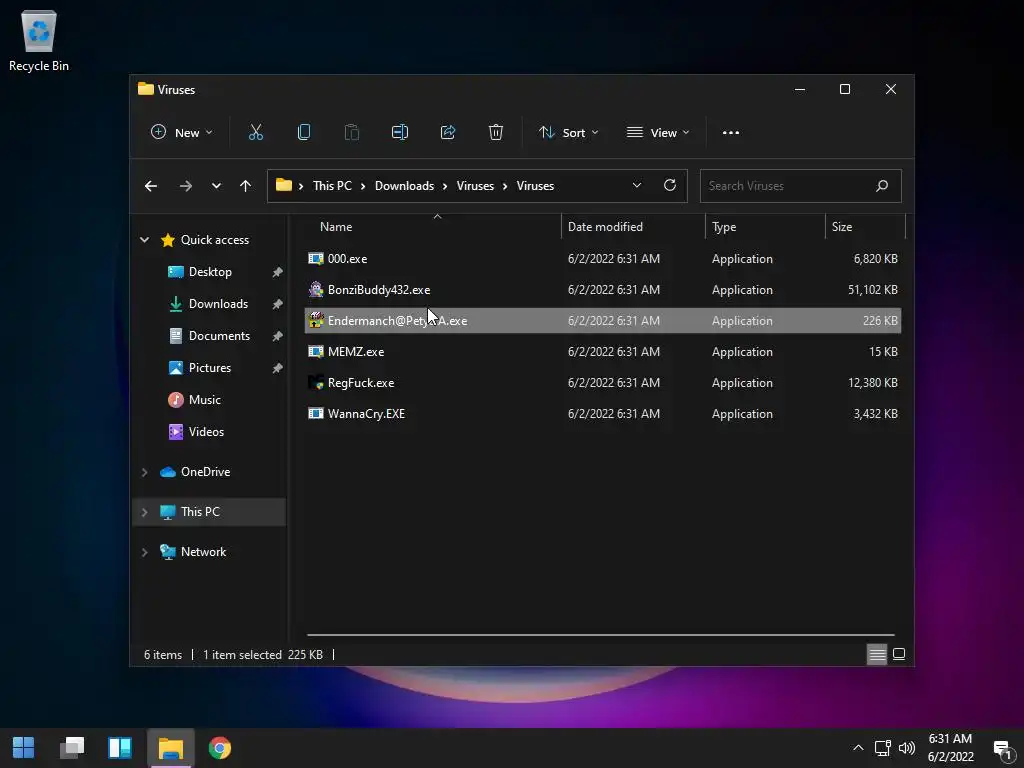This screenshot has height=768, width=1024.
Task: Click the Share icon in toolbar
Action: tap(448, 133)
